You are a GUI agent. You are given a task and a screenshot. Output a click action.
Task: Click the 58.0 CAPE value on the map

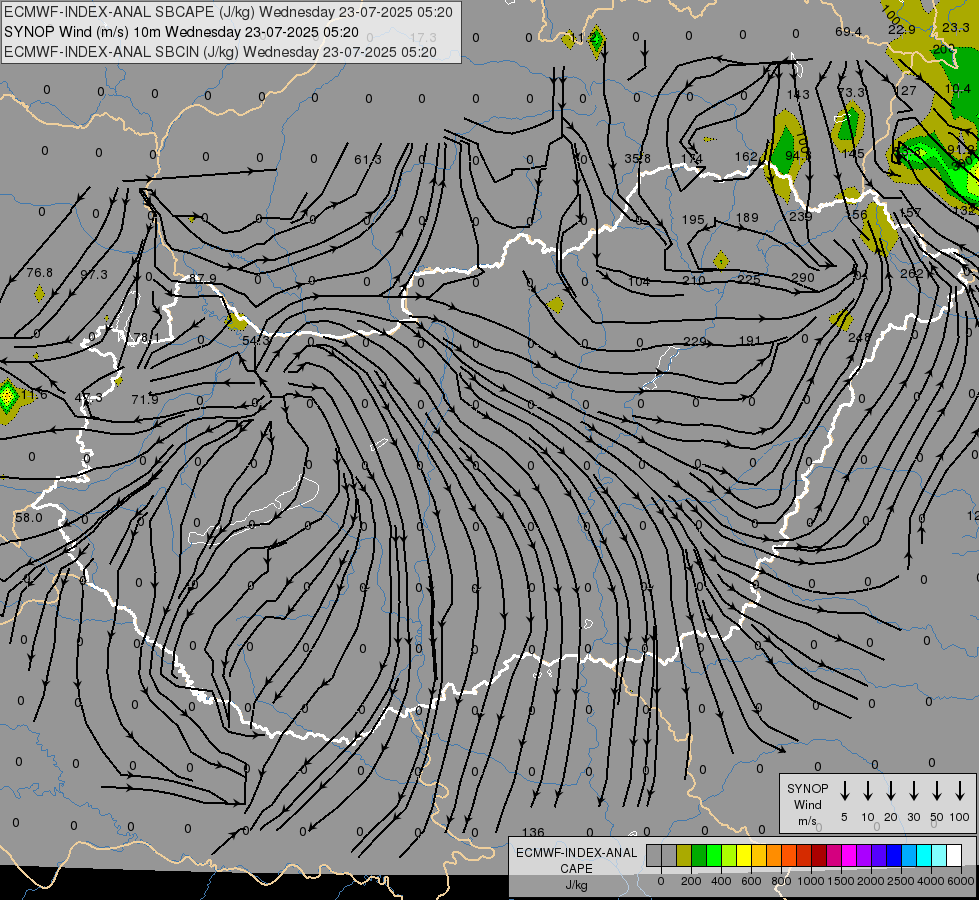tap(29, 518)
